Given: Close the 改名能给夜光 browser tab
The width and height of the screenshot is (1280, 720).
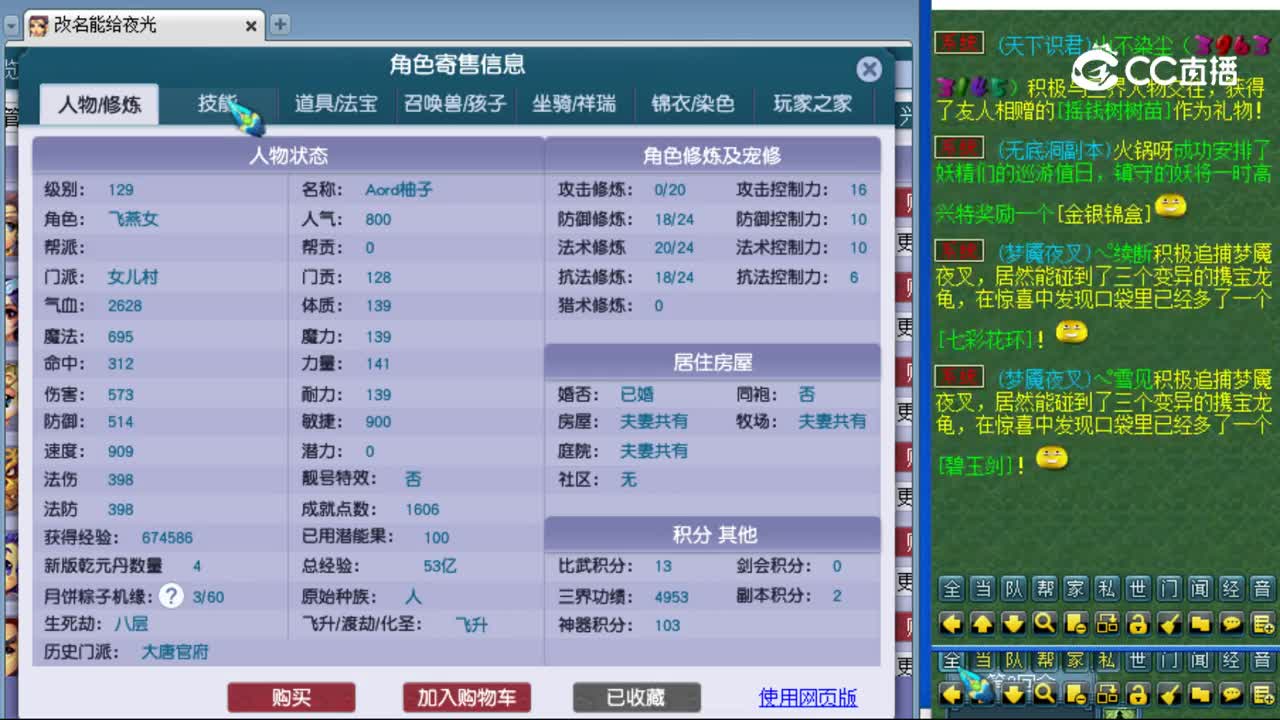Looking at the screenshot, I should point(251,26).
